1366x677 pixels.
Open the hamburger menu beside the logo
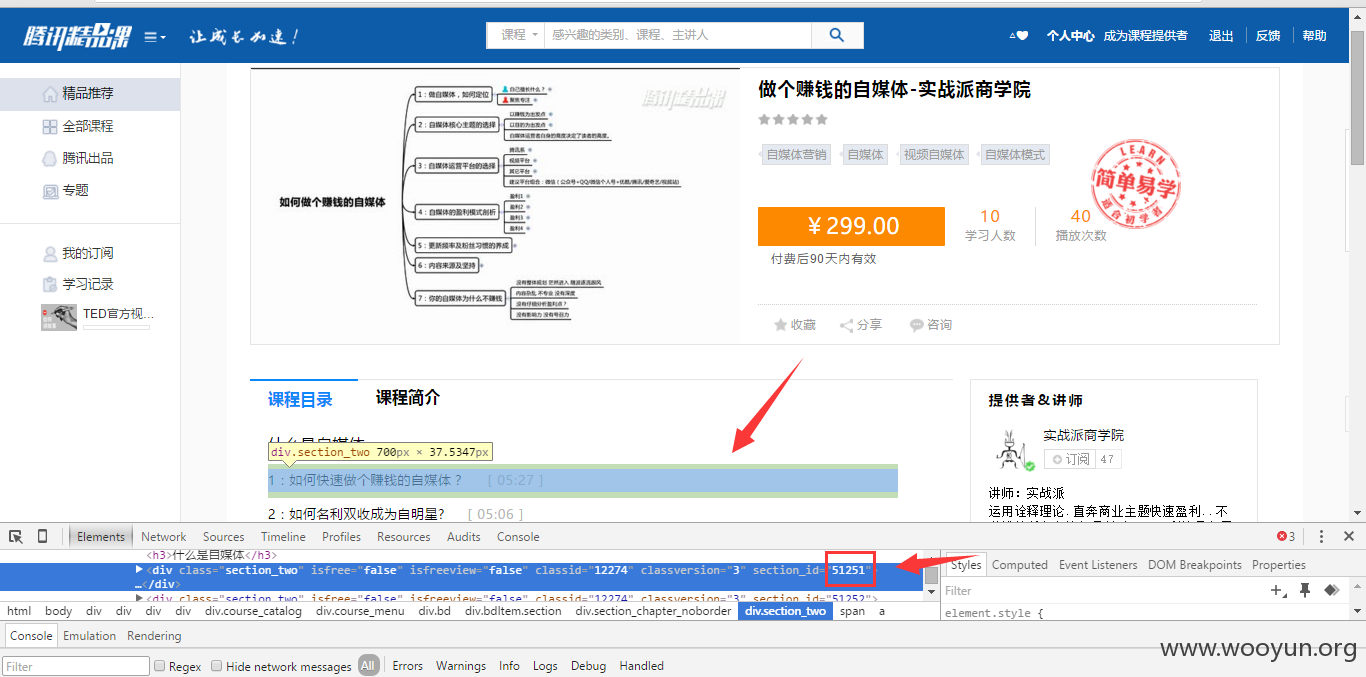pos(154,37)
